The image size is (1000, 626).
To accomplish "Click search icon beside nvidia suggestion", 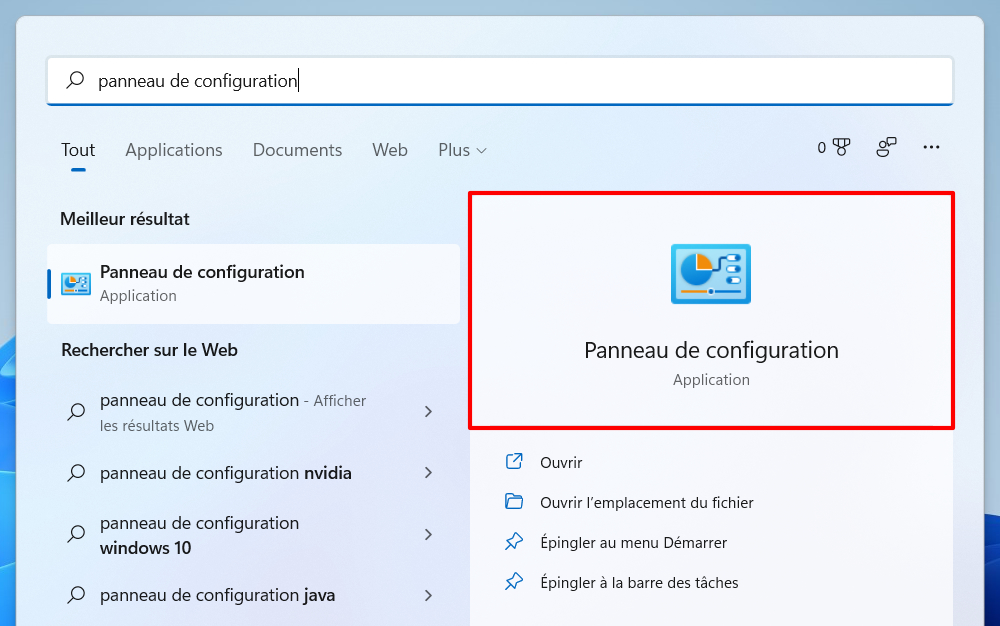I will click(77, 473).
